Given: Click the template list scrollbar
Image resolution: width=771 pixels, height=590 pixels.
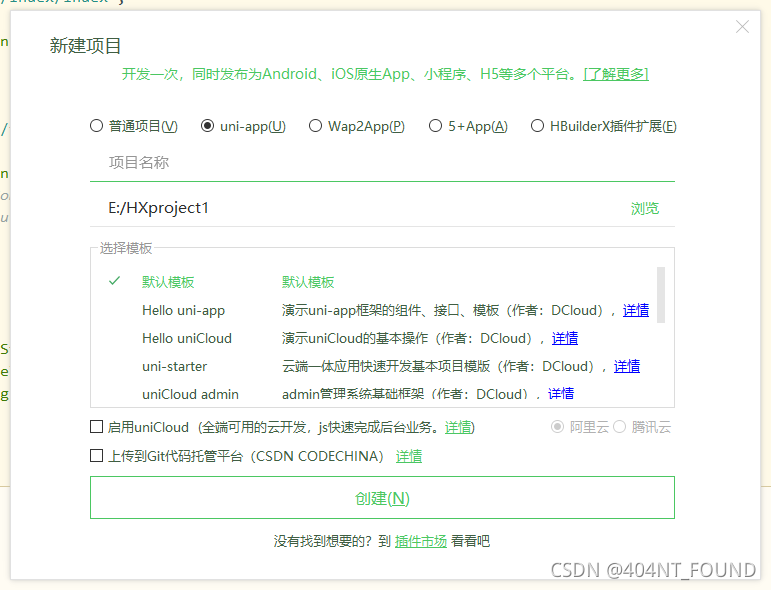Looking at the screenshot, I should [x=661, y=295].
